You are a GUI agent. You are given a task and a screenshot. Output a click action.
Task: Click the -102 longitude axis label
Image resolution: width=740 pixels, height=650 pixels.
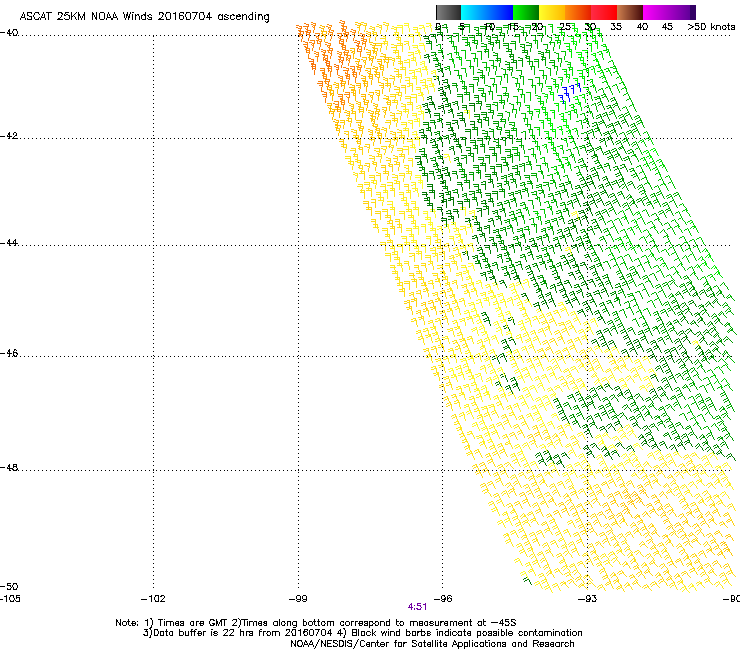click(153, 599)
